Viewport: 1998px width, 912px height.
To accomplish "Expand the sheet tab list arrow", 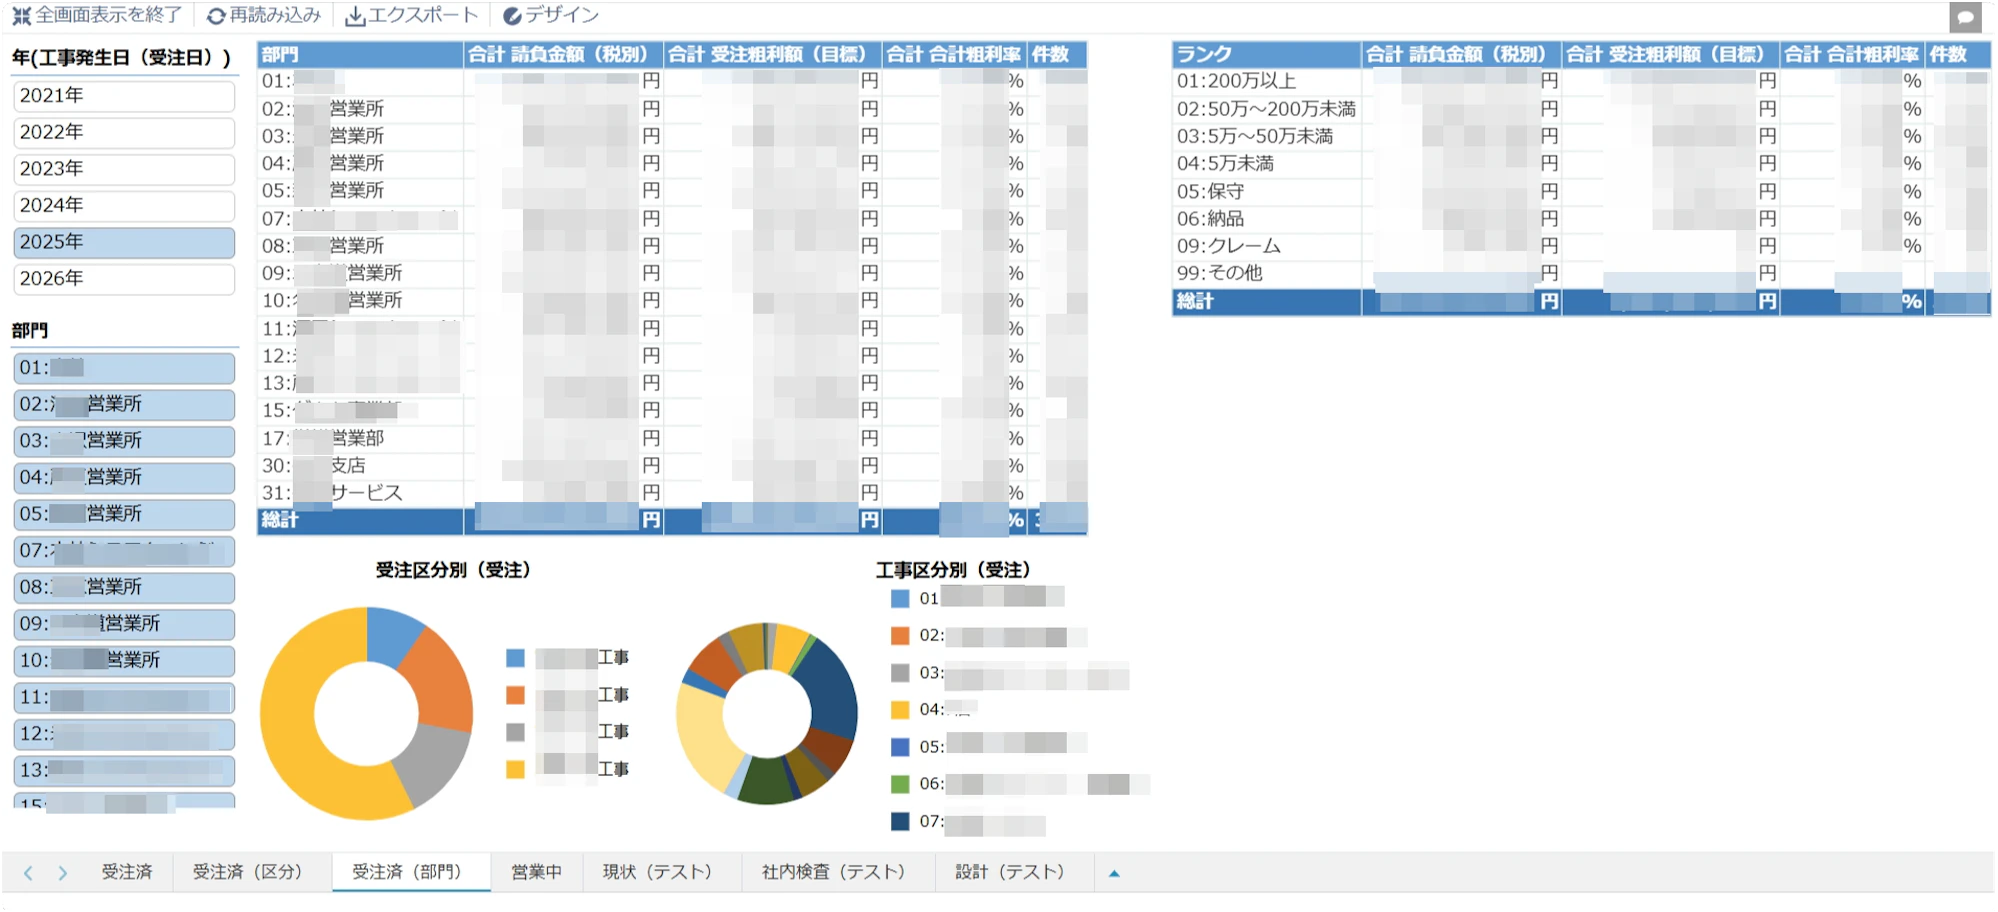I will (x=1114, y=873).
